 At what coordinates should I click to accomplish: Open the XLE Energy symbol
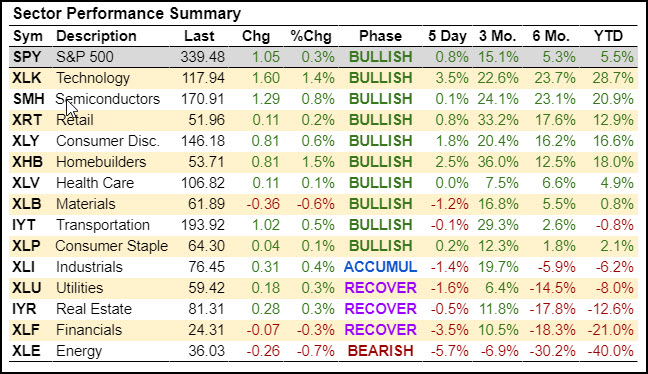point(26,351)
